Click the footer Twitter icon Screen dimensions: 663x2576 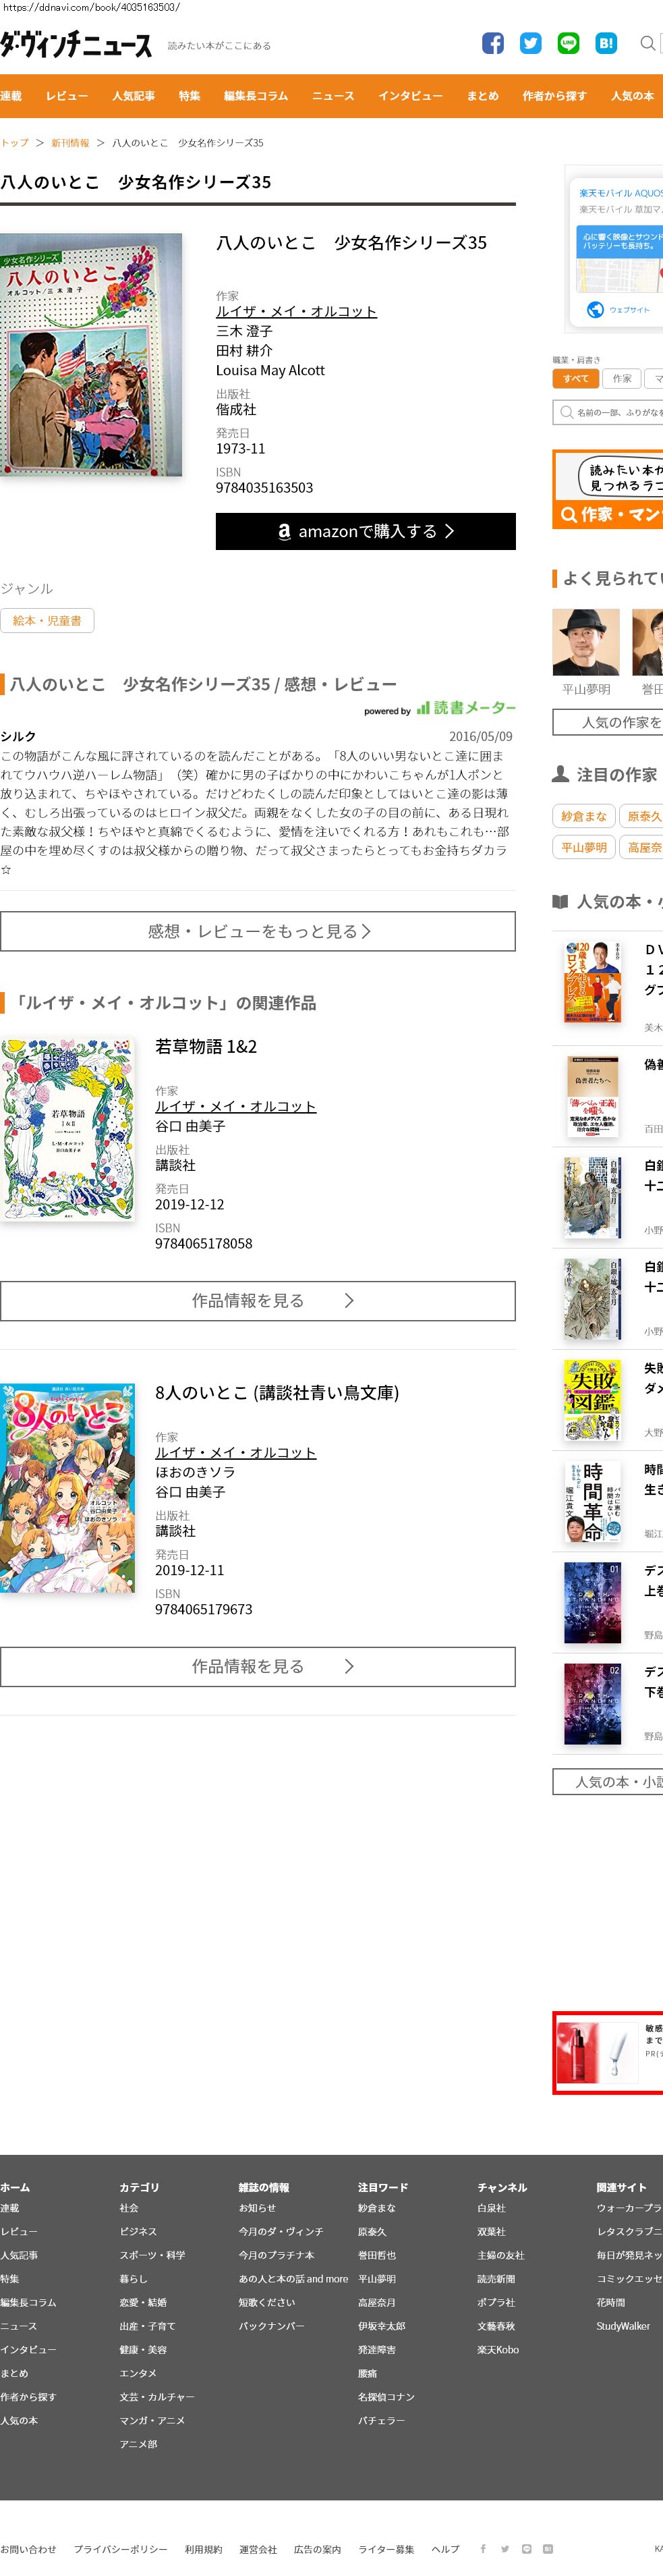[x=505, y=2549]
